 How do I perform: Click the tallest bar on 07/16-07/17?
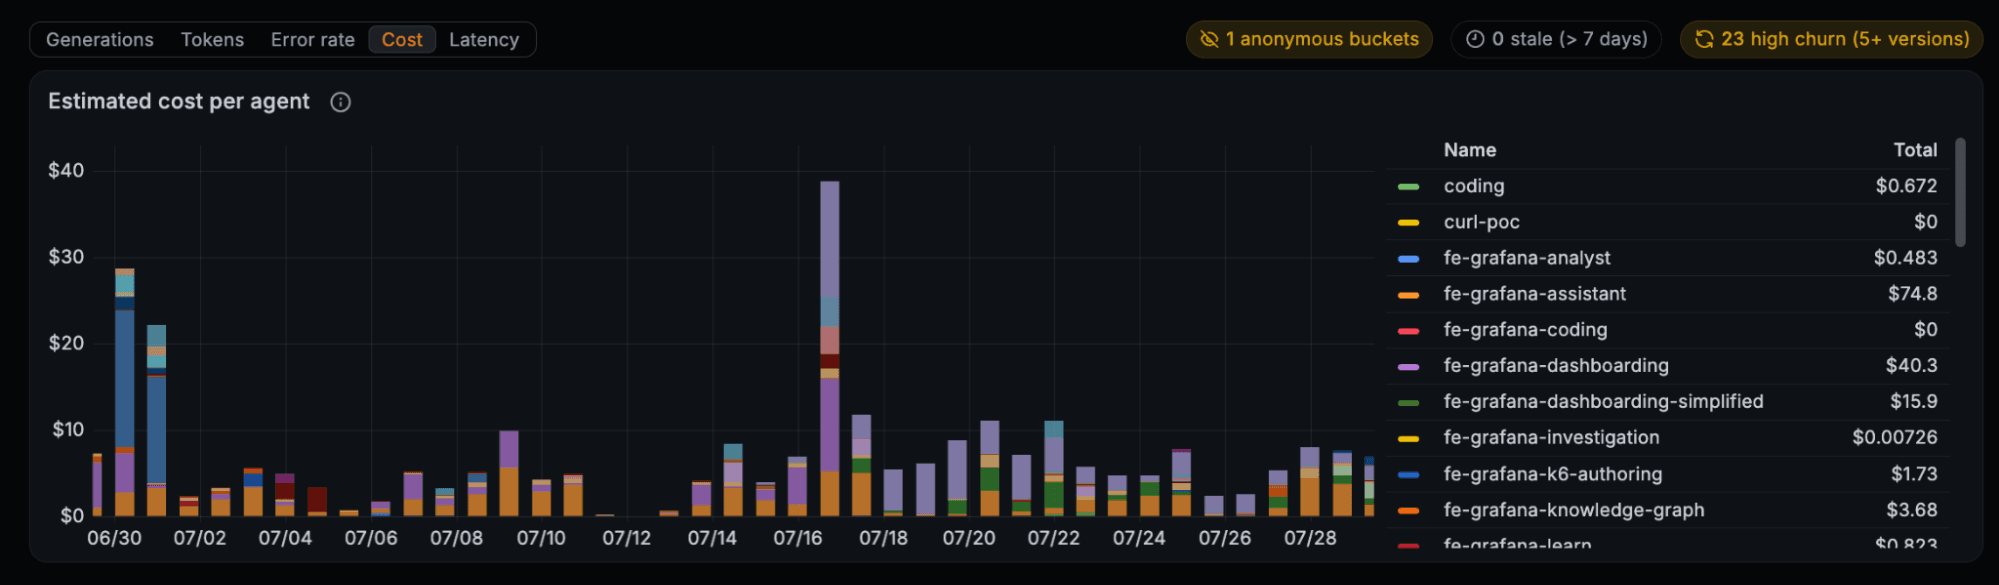pyautogui.click(x=829, y=348)
